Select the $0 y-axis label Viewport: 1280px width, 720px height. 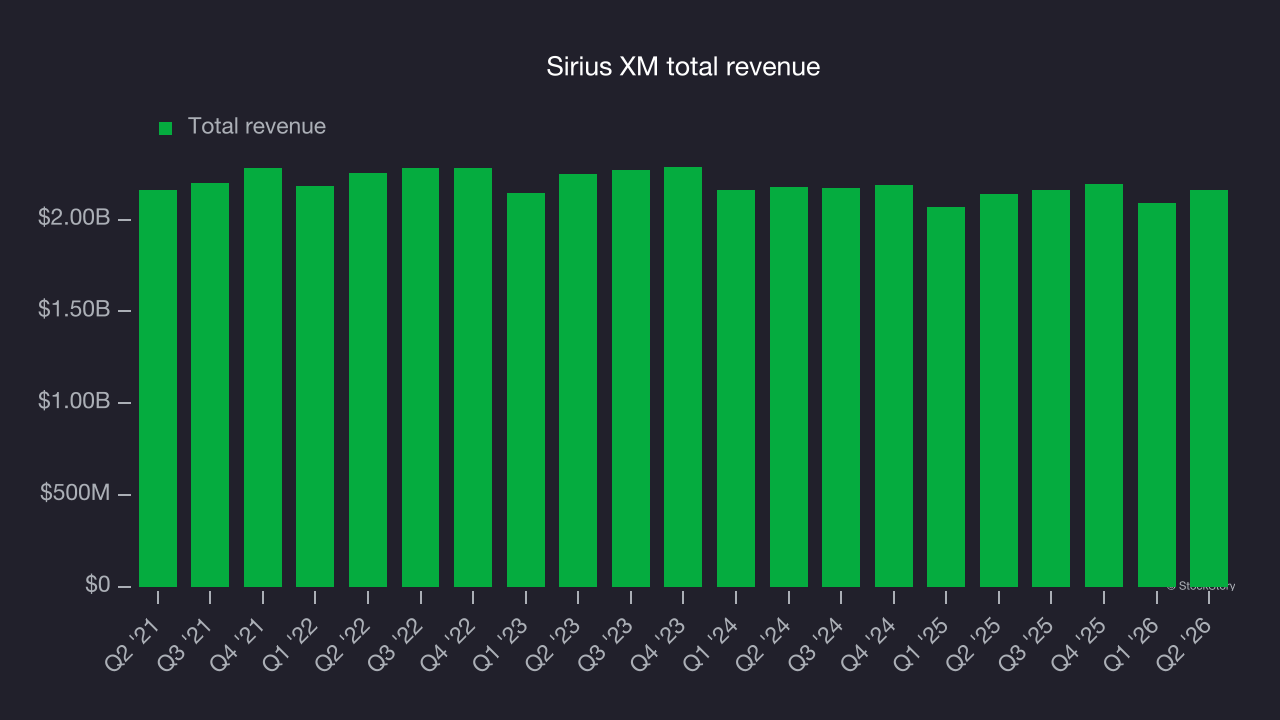point(97,585)
